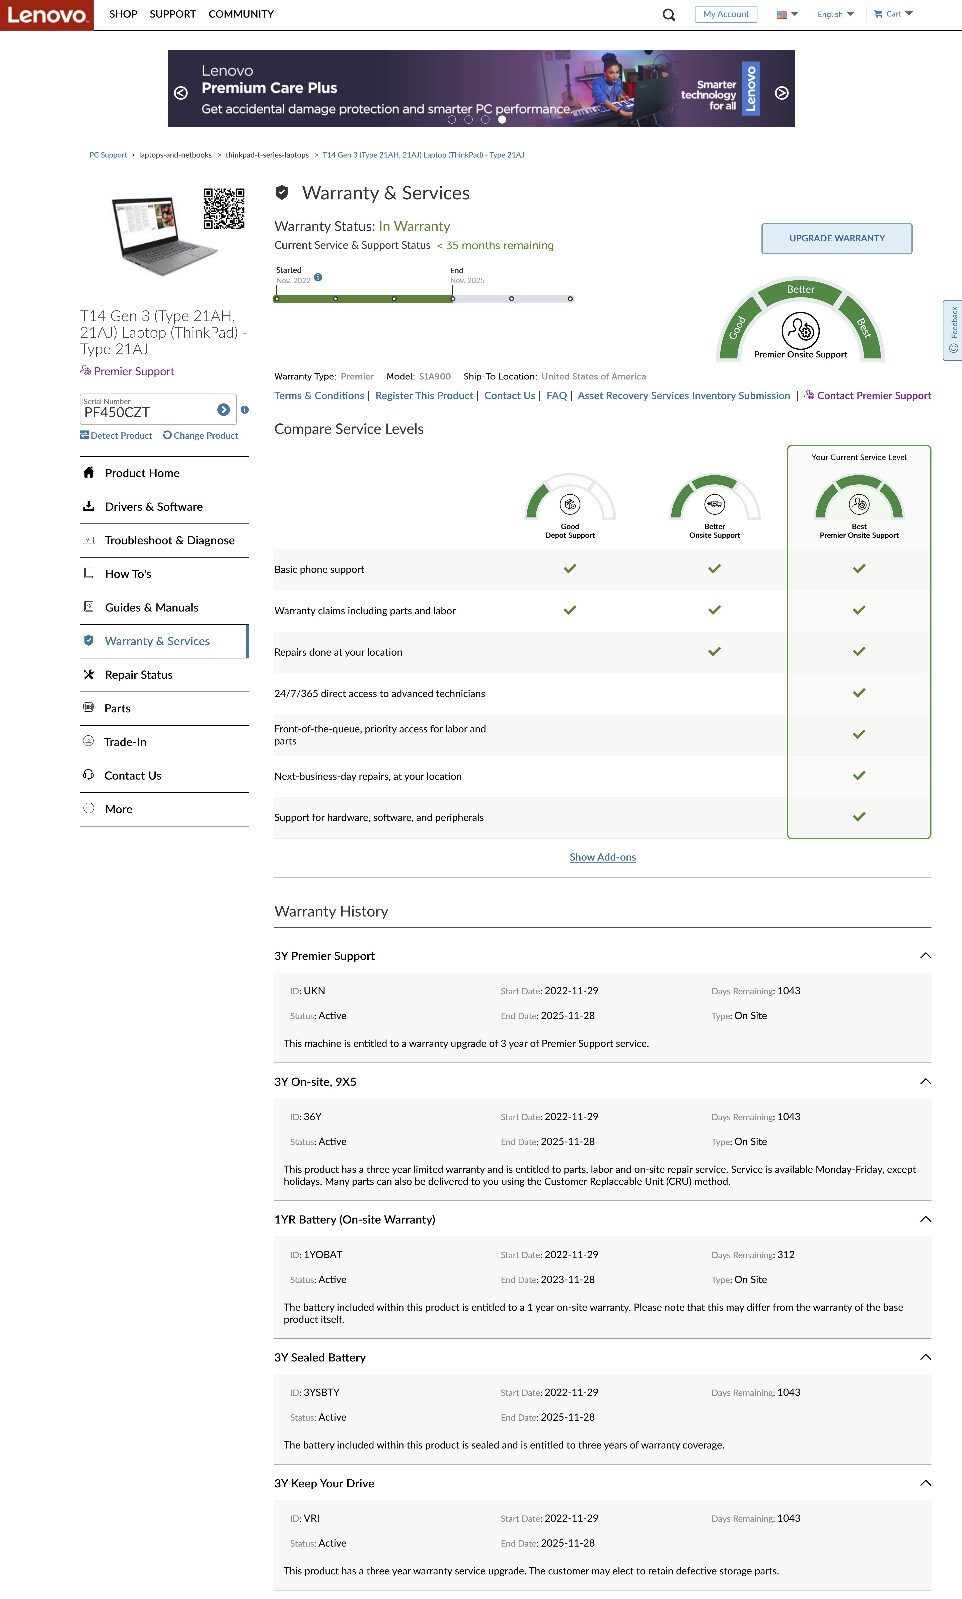The width and height of the screenshot is (962, 1599).
Task: Open Register This Product link
Action: click(x=424, y=396)
